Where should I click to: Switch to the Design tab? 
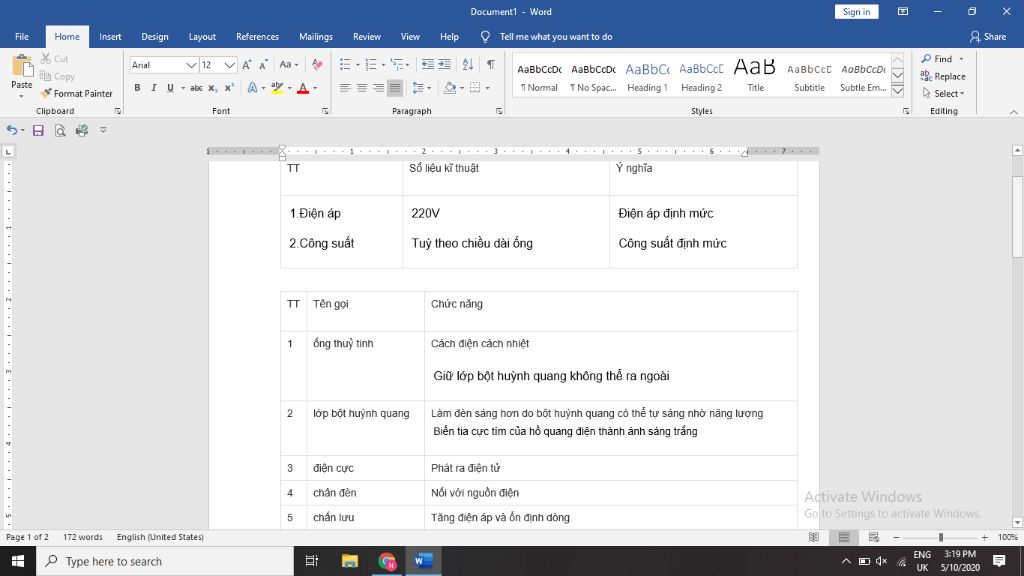tap(155, 37)
